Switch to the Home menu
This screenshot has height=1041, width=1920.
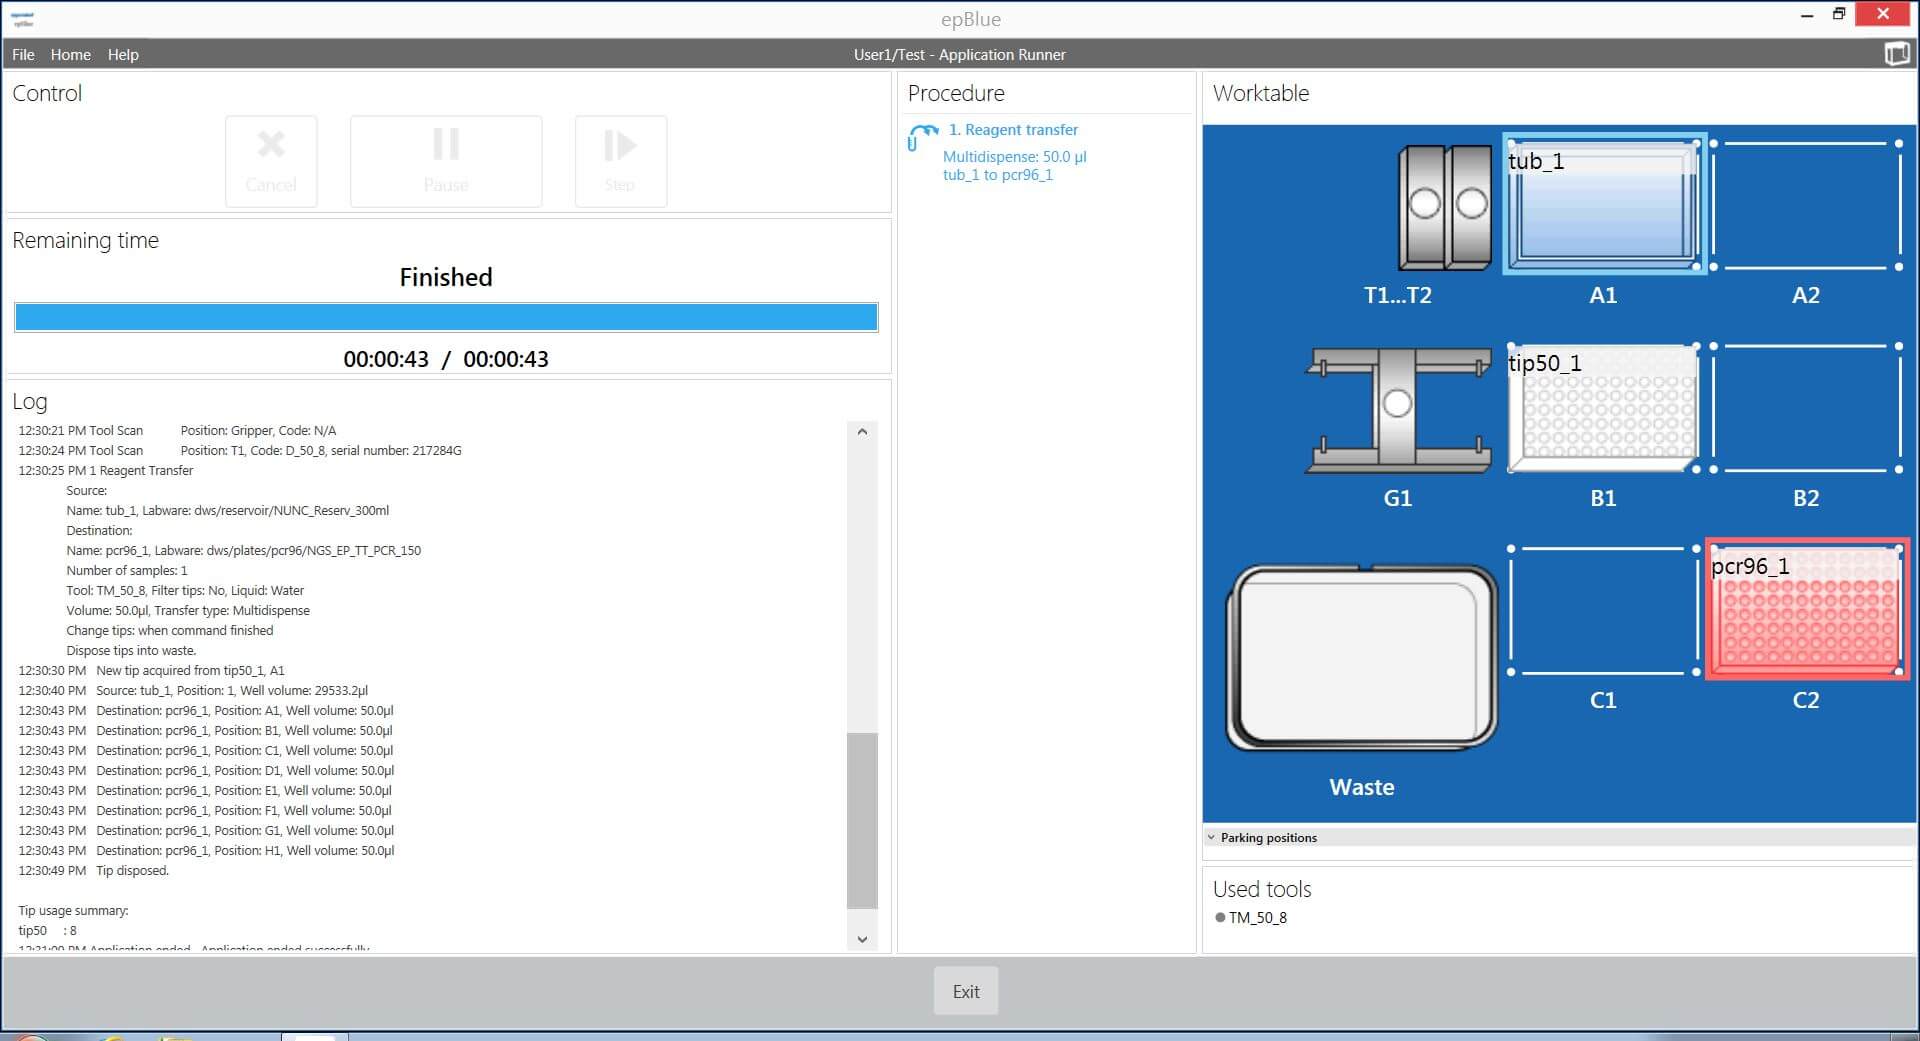point(70,54)
